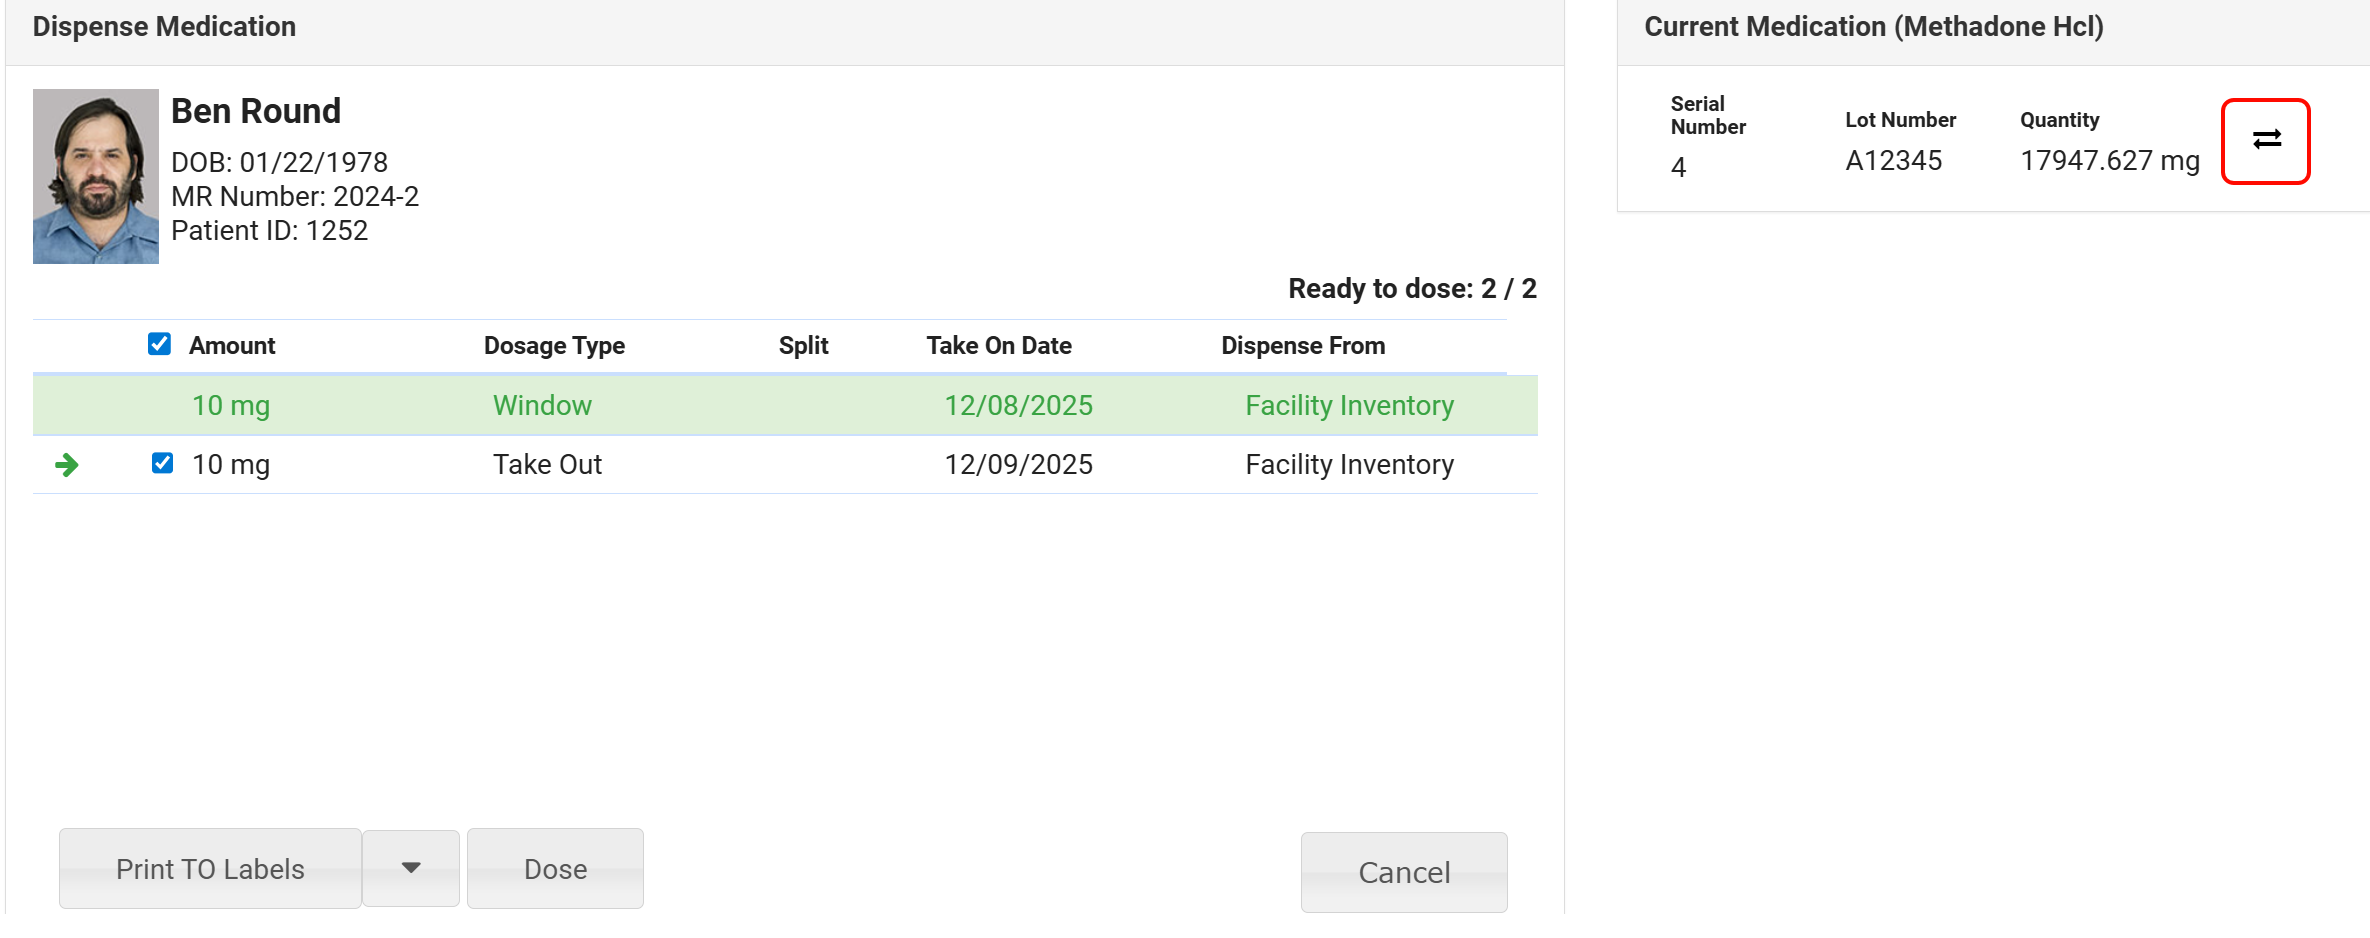This screenshot has width=2370, height=938.
Task: Click the green arrow beside Take Out row
Action: click(x=67, y=464)
